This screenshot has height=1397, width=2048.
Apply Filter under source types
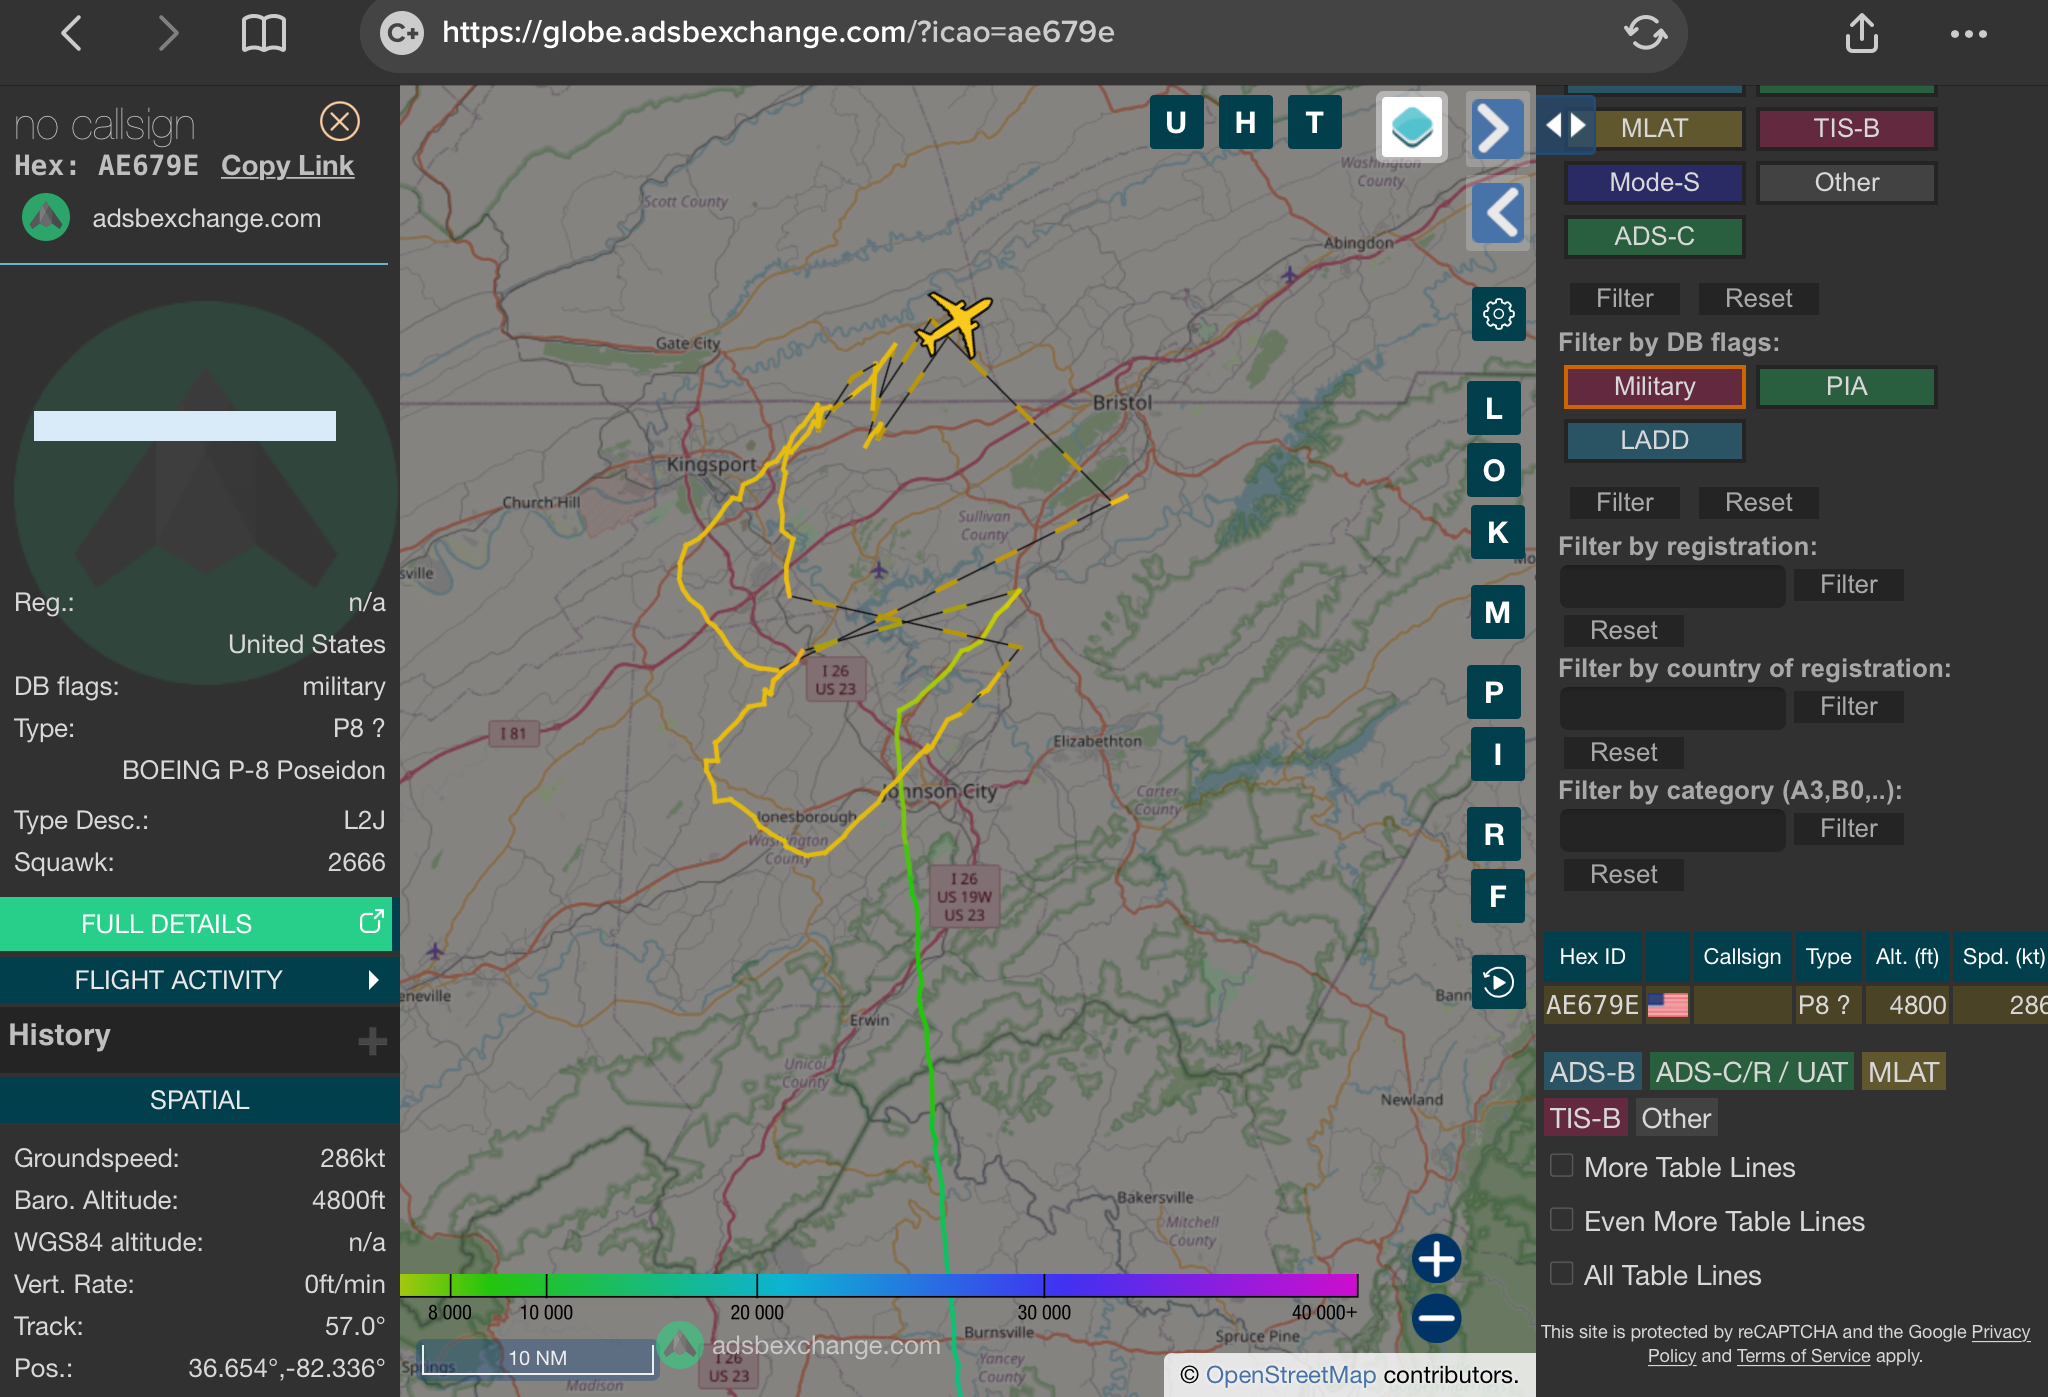1624,298
